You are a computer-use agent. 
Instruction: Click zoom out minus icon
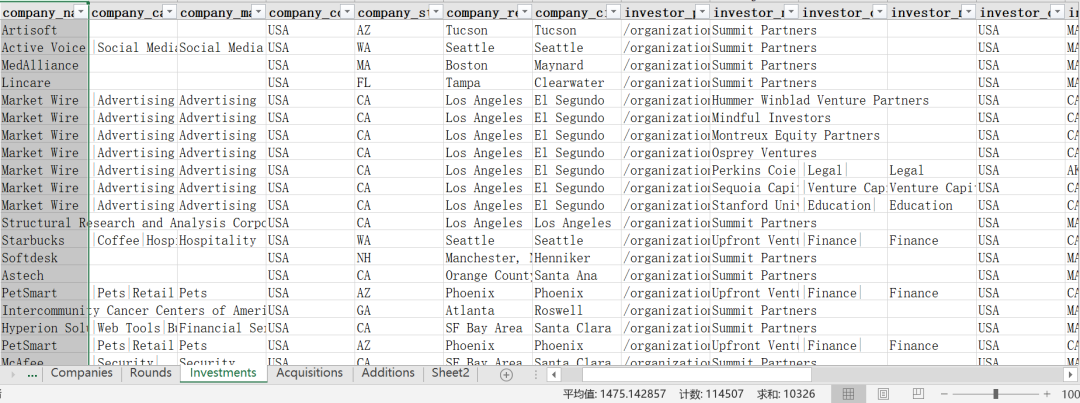click(x=946, y=394)
